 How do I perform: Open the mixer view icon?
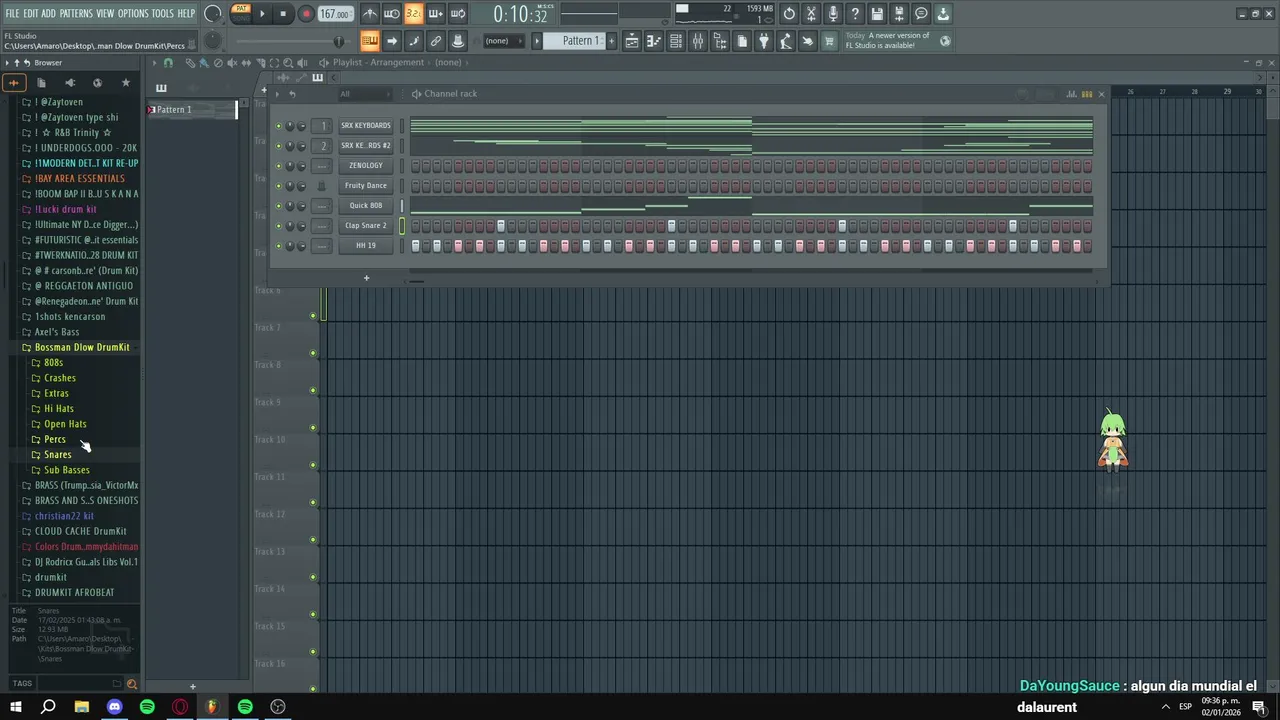click(698, 41)
